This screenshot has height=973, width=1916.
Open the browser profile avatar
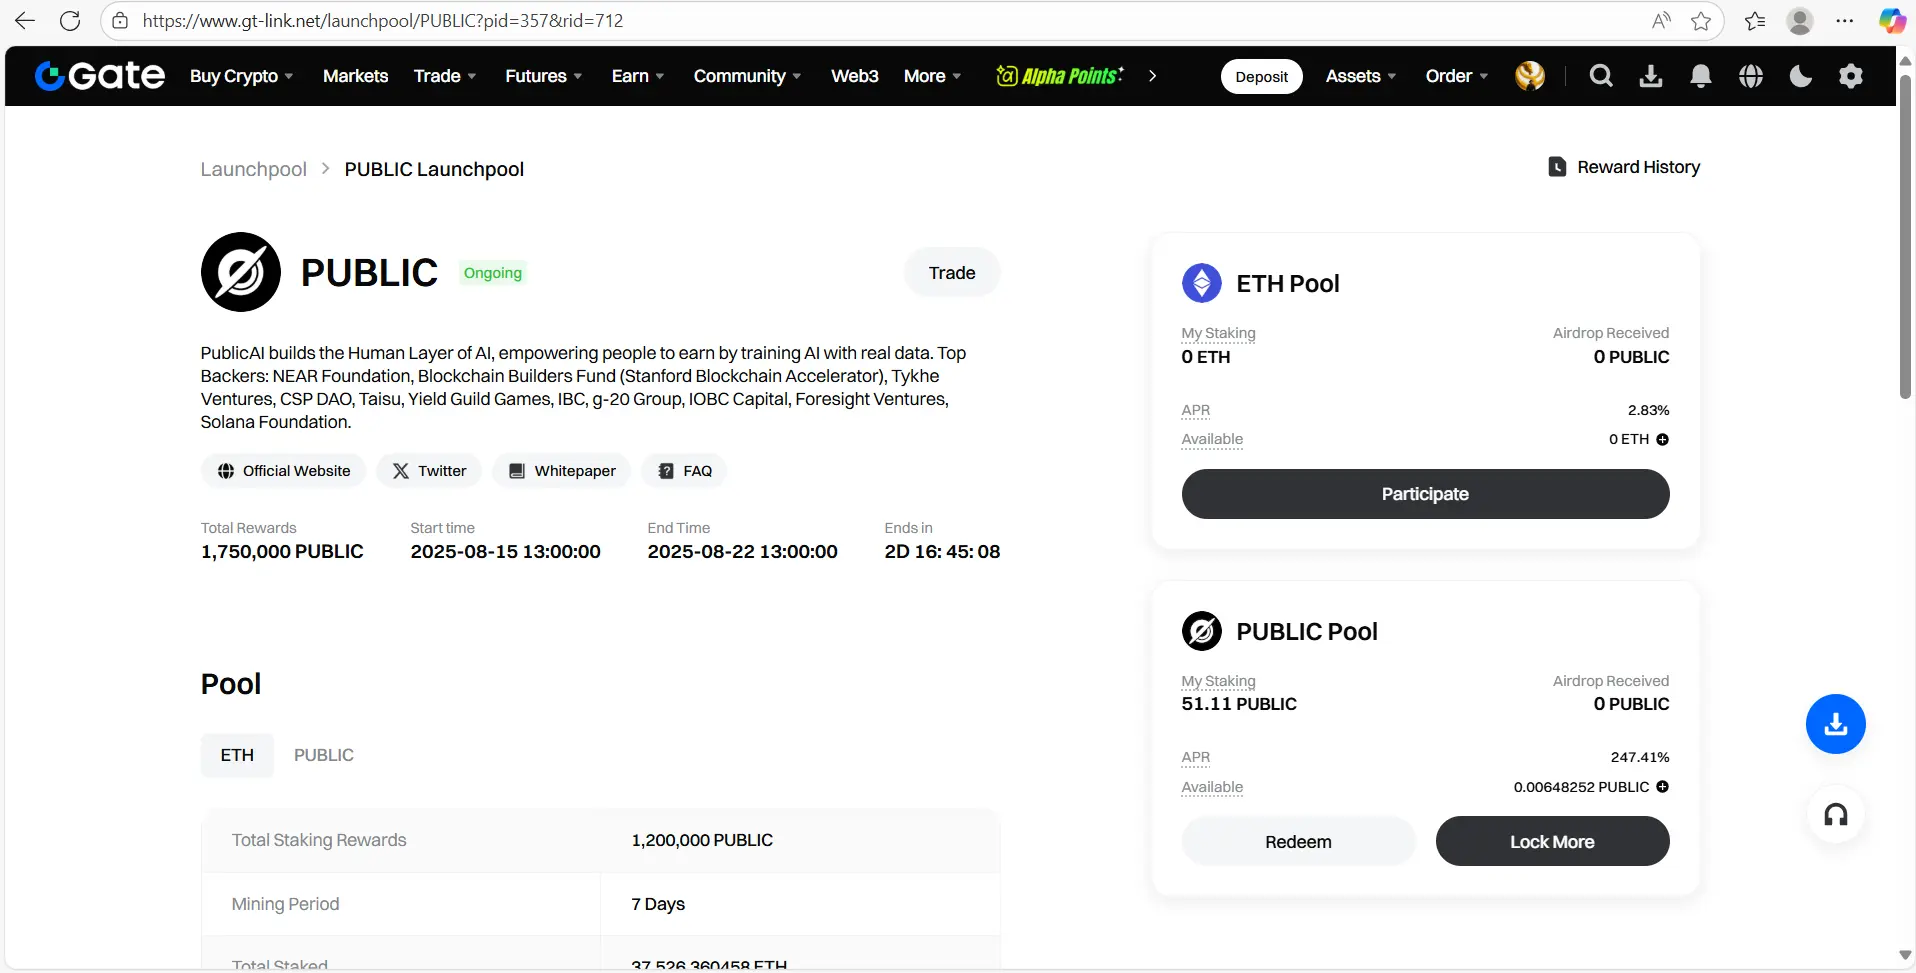pos(1800,20)
